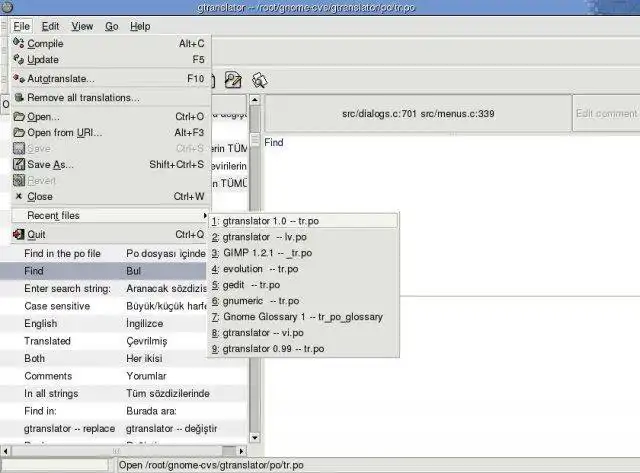The height and width of the screenshot is (473, 640).
Task: Open the View menu
Action: tap(82, 27)
